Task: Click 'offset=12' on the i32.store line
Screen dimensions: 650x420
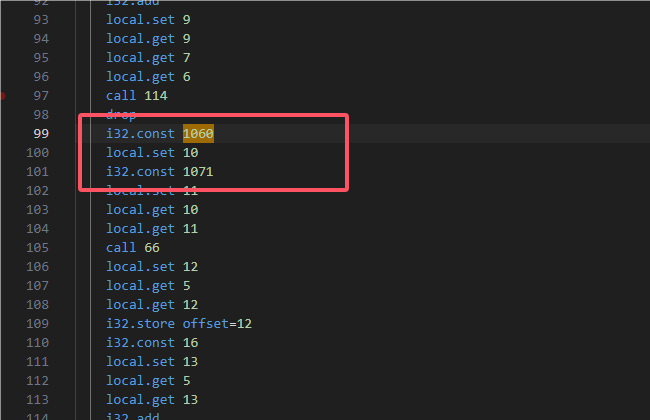Action: pos(217,324)
